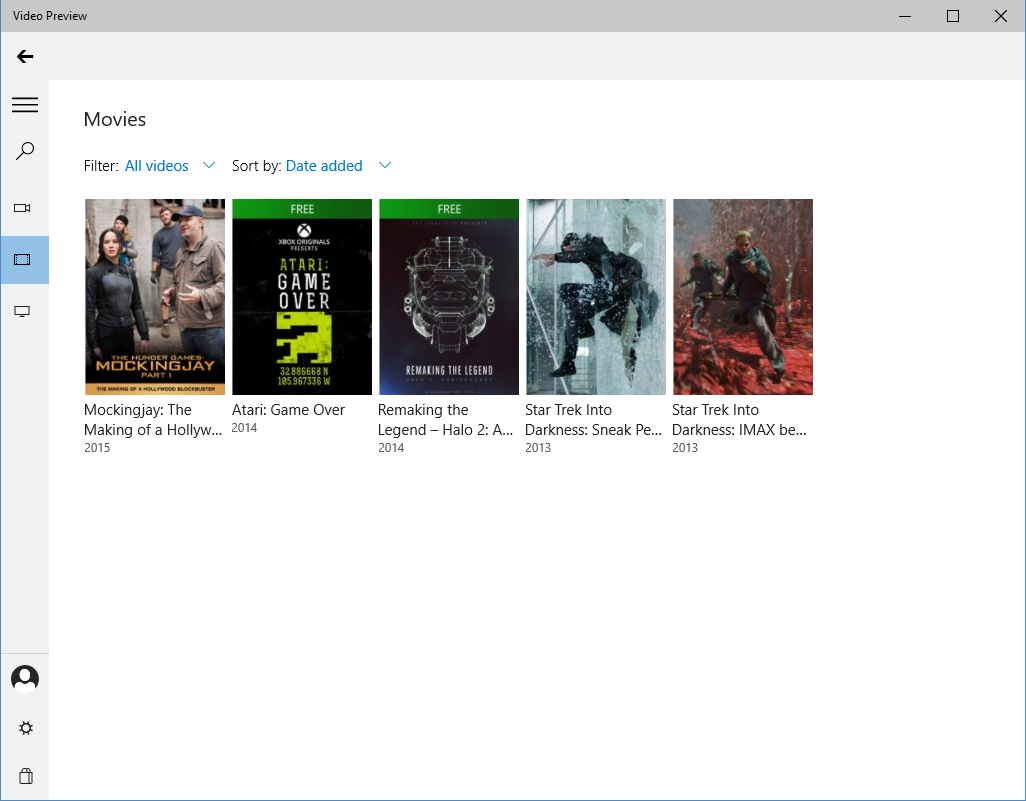This screenshot has width=1026, height=801.
Task: Open the search magnifier icon
Action: [25, 152]
